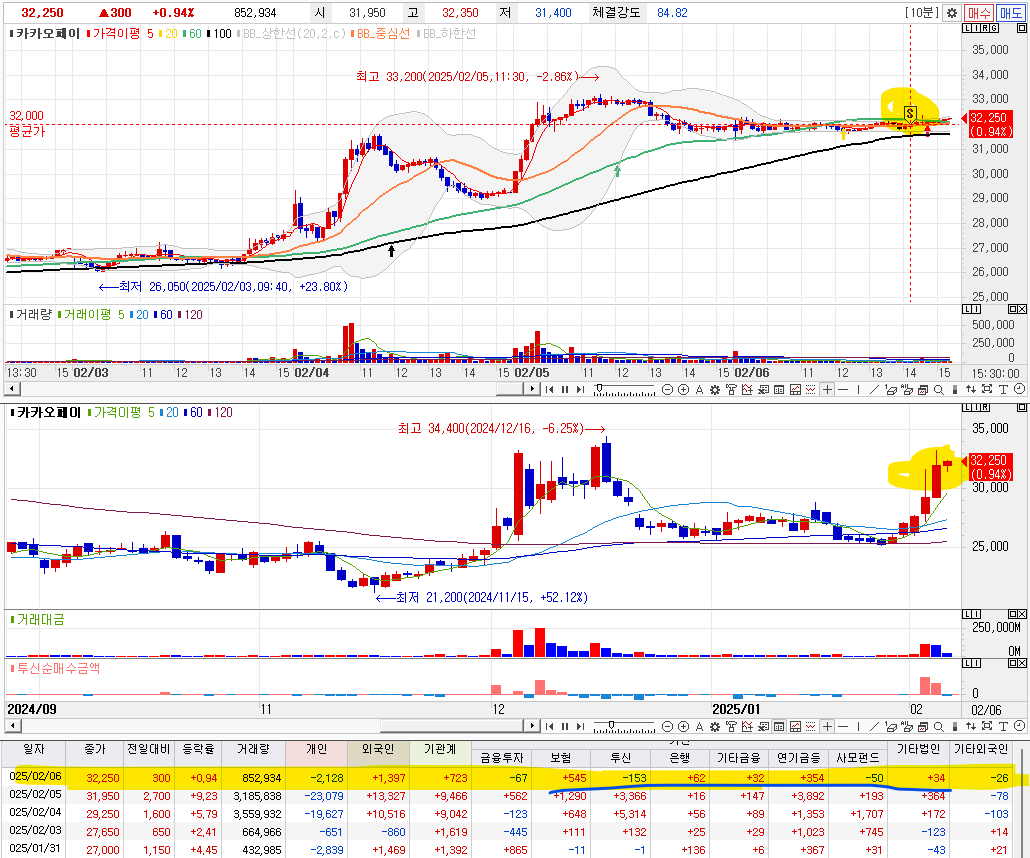This screenshot has width=1030, height=858.
Task: Open chart settings gear beside 매수 button
Action: pyautogui.click(x=951, y=12)
